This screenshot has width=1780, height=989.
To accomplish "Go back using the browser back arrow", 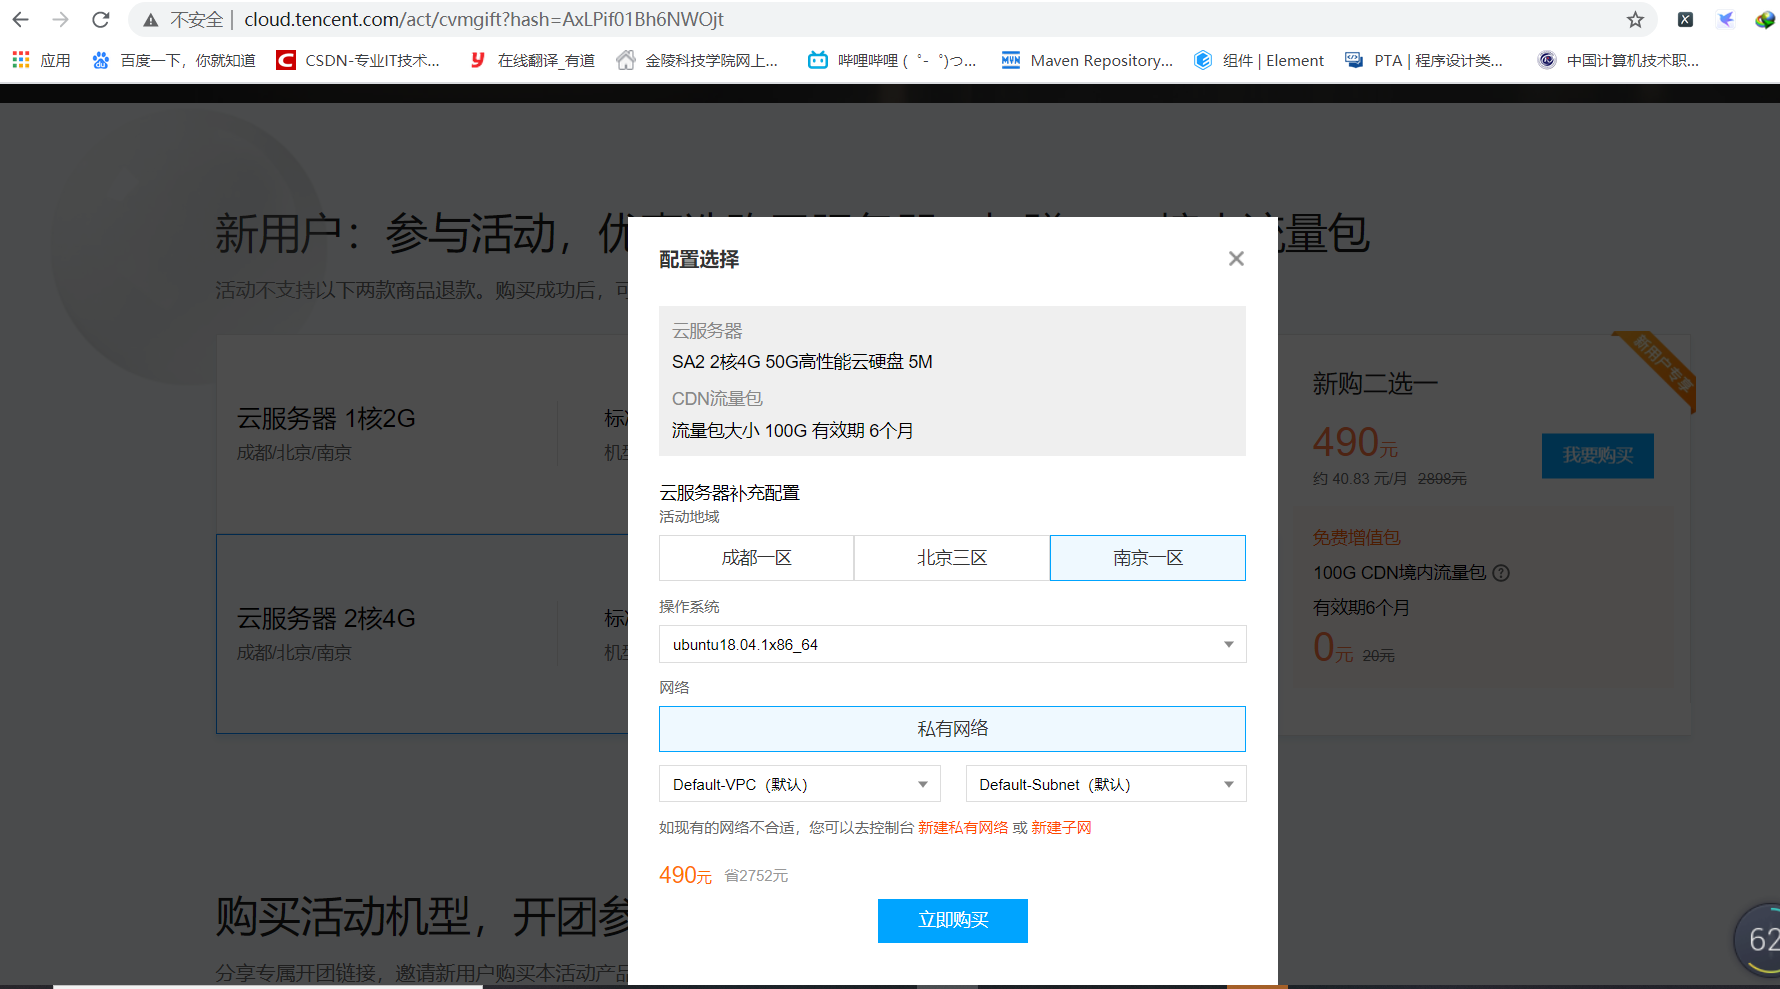I will click(x=20, y=19).
